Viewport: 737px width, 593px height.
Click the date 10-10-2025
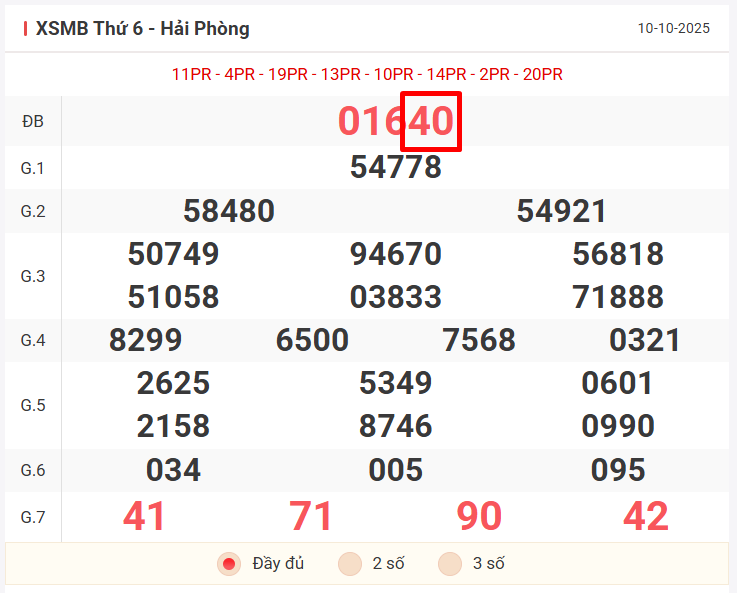click(x=673, y=29)
